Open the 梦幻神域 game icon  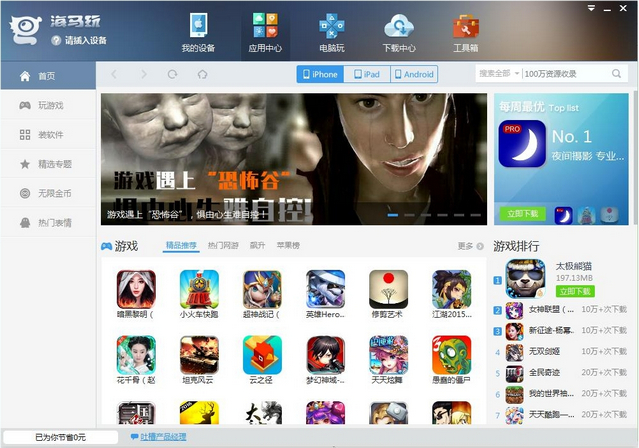325,355
